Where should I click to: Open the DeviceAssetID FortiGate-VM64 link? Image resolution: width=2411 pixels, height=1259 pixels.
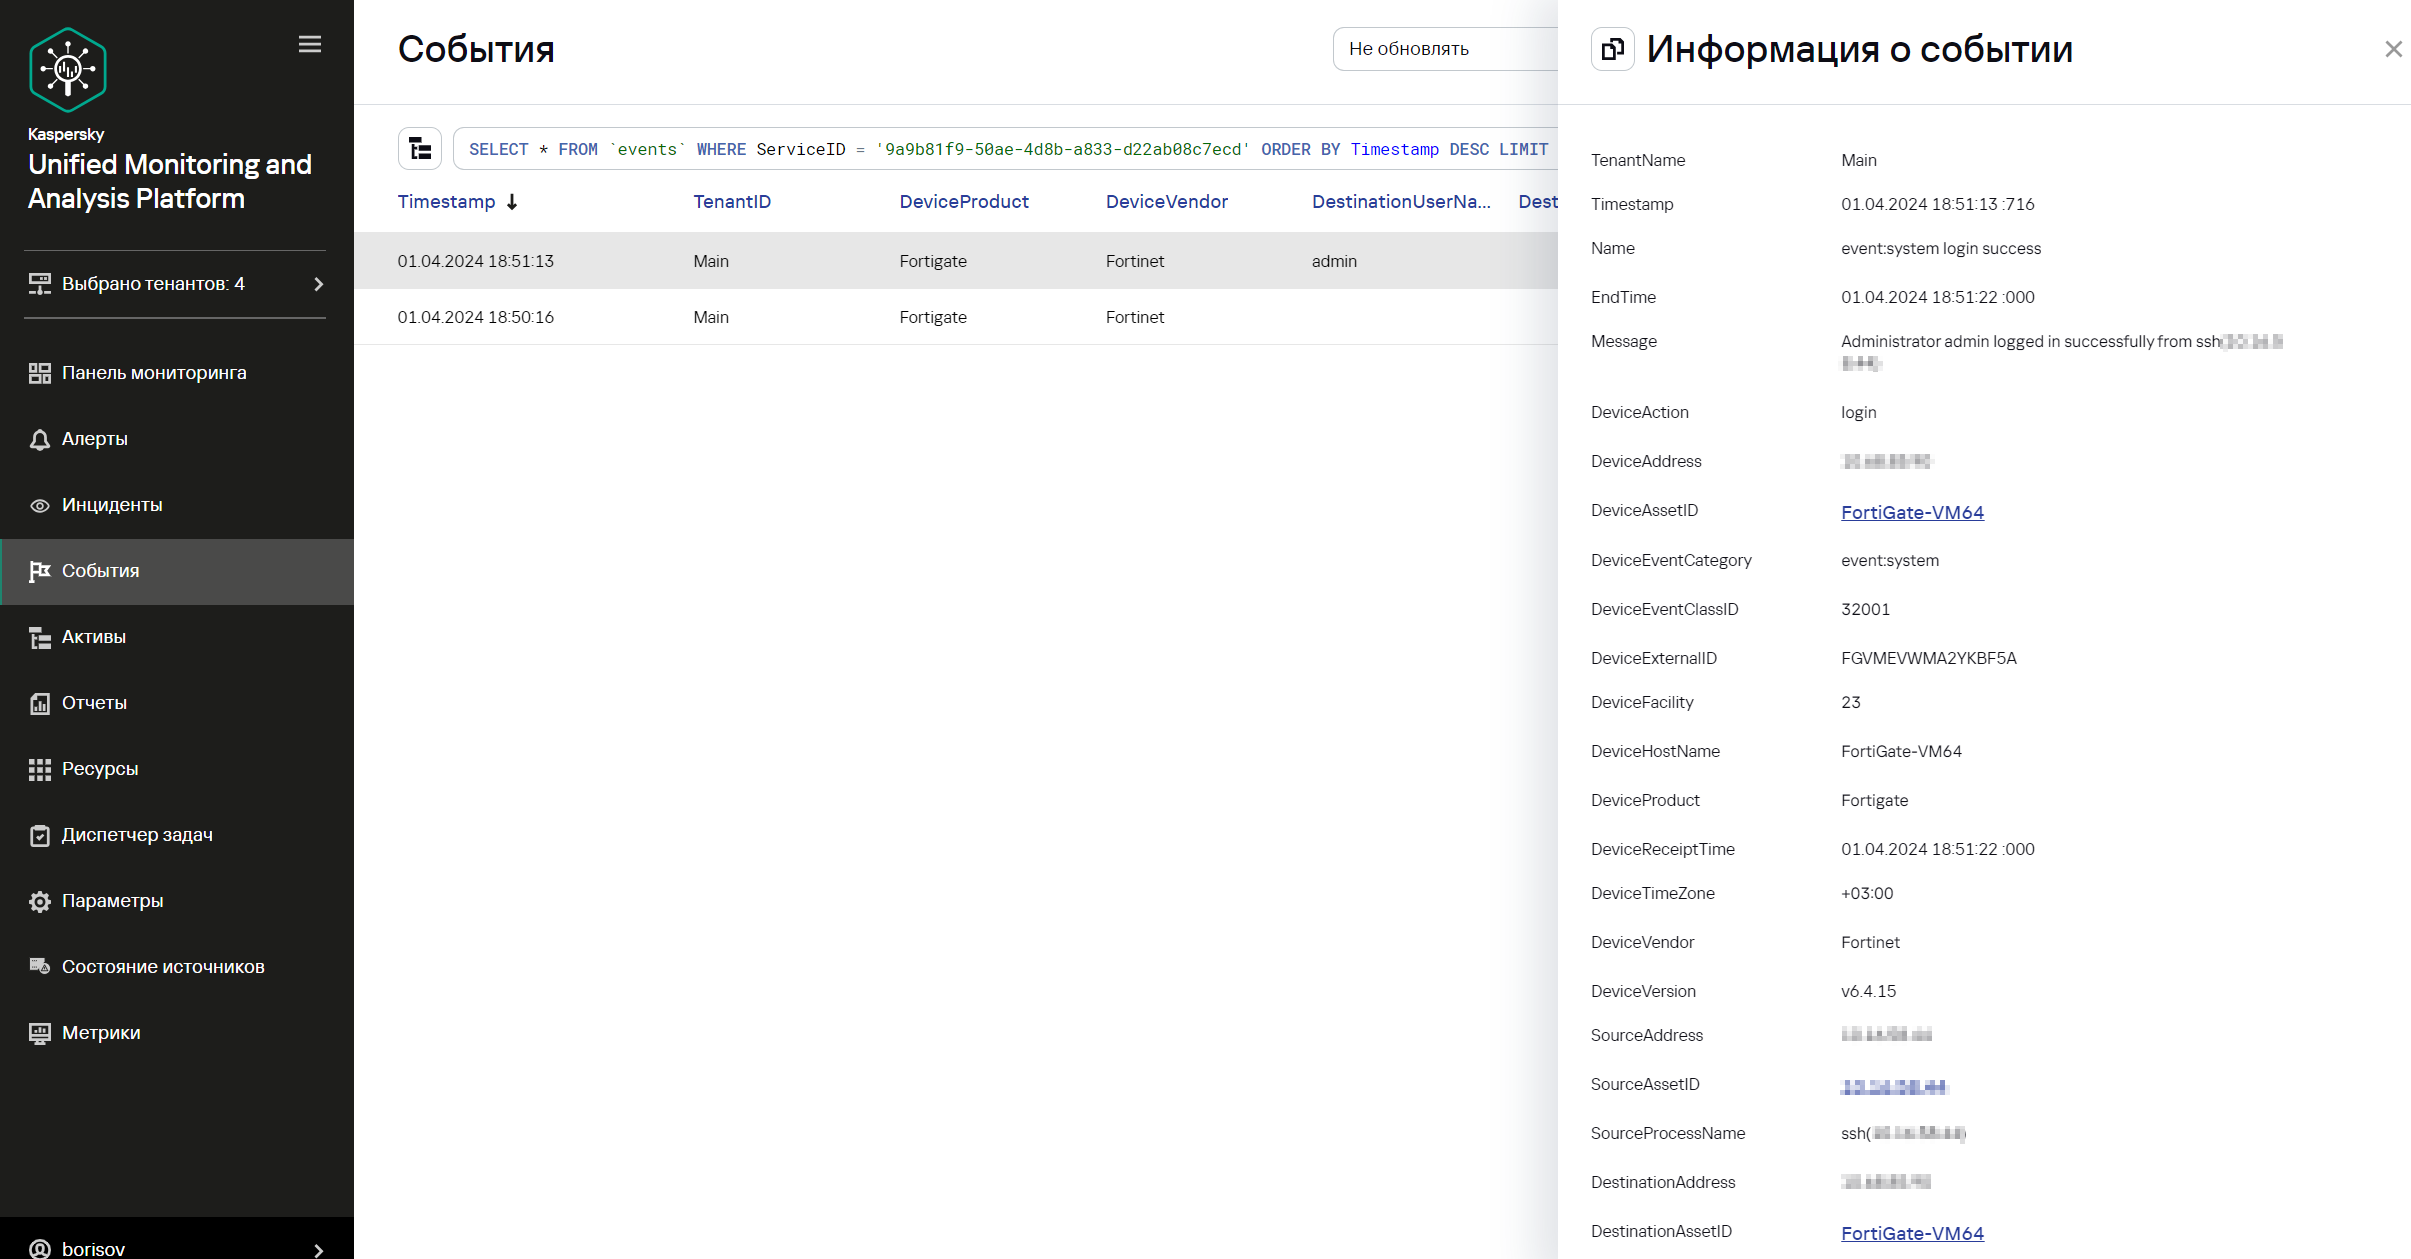[x=1912, y=512]
